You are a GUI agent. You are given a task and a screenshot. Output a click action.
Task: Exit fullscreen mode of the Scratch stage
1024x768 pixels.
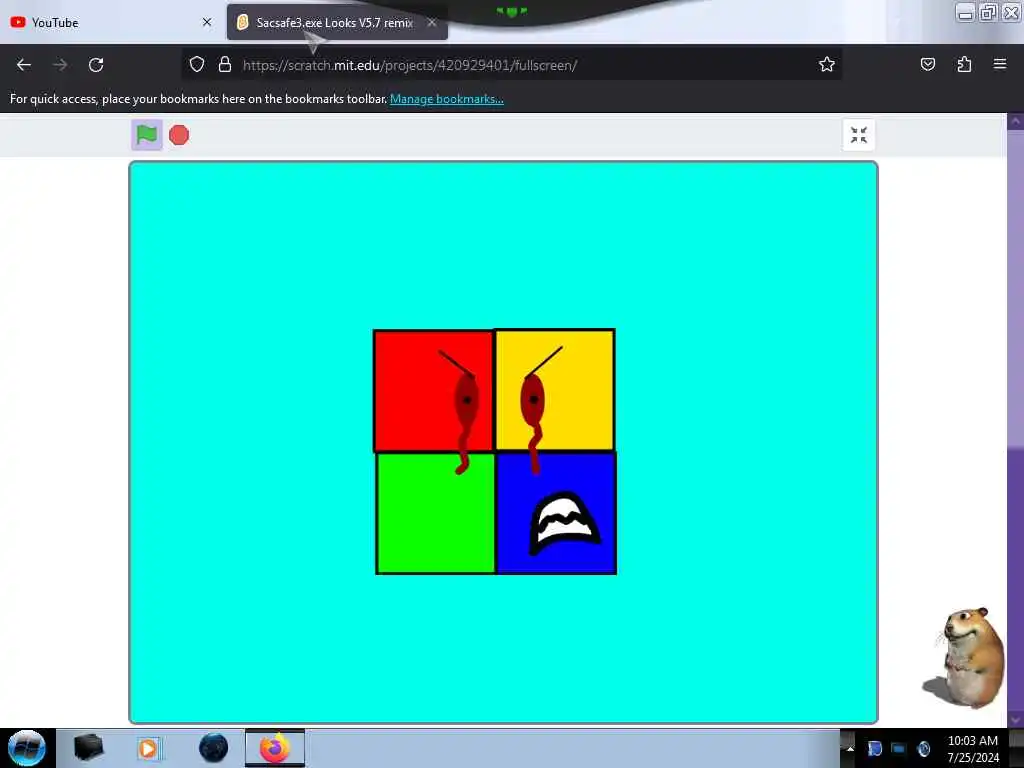pyautogui.click(x=859, y=135)
